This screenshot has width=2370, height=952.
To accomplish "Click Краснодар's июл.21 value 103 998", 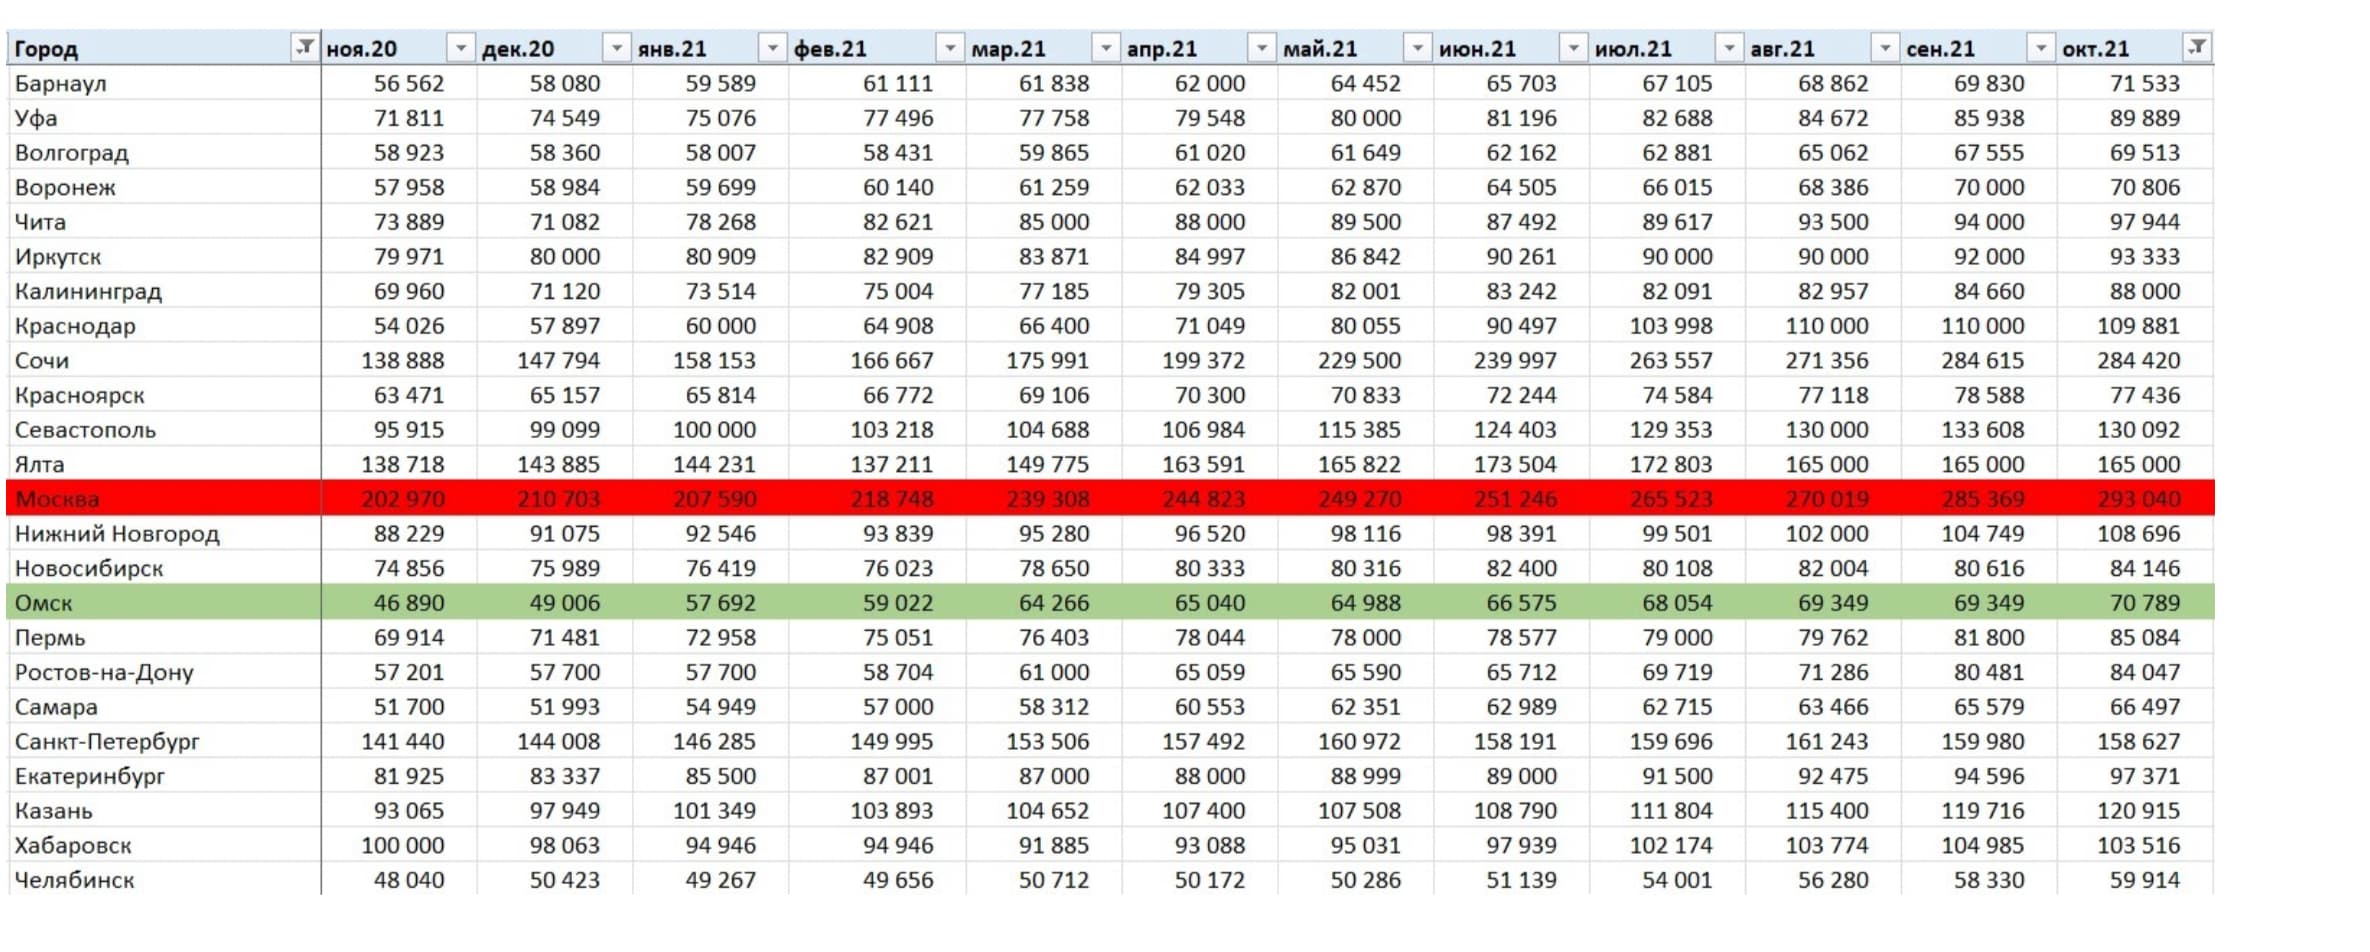I will point(1671,326).
